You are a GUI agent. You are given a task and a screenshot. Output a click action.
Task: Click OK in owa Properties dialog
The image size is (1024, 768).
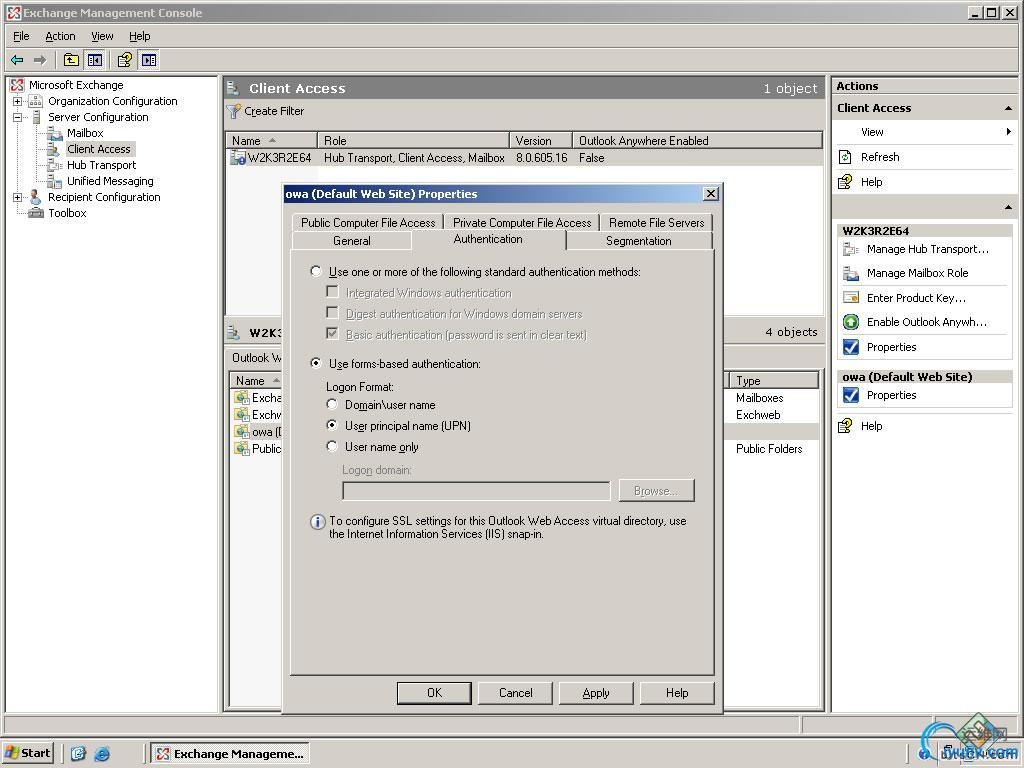(434, 693)
